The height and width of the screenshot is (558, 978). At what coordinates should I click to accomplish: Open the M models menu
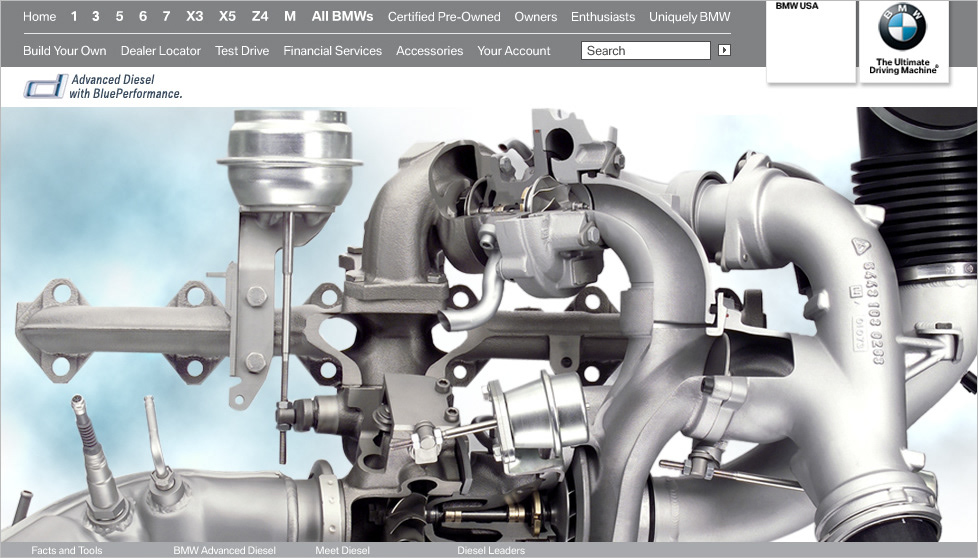click(x=290, y=17)
